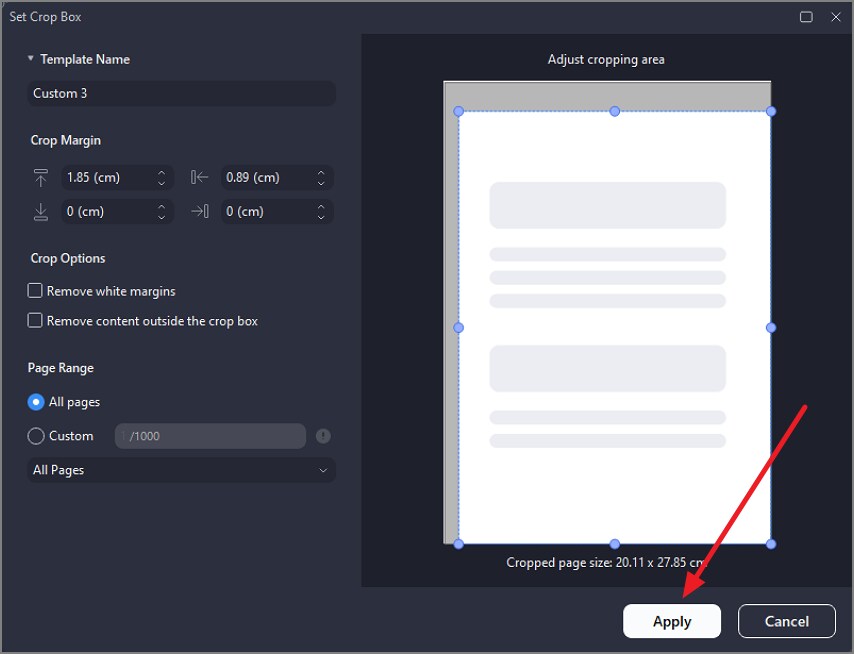Screen dimensions: 854x654
Task: Choose the Custom page range option
Action: 34,436
